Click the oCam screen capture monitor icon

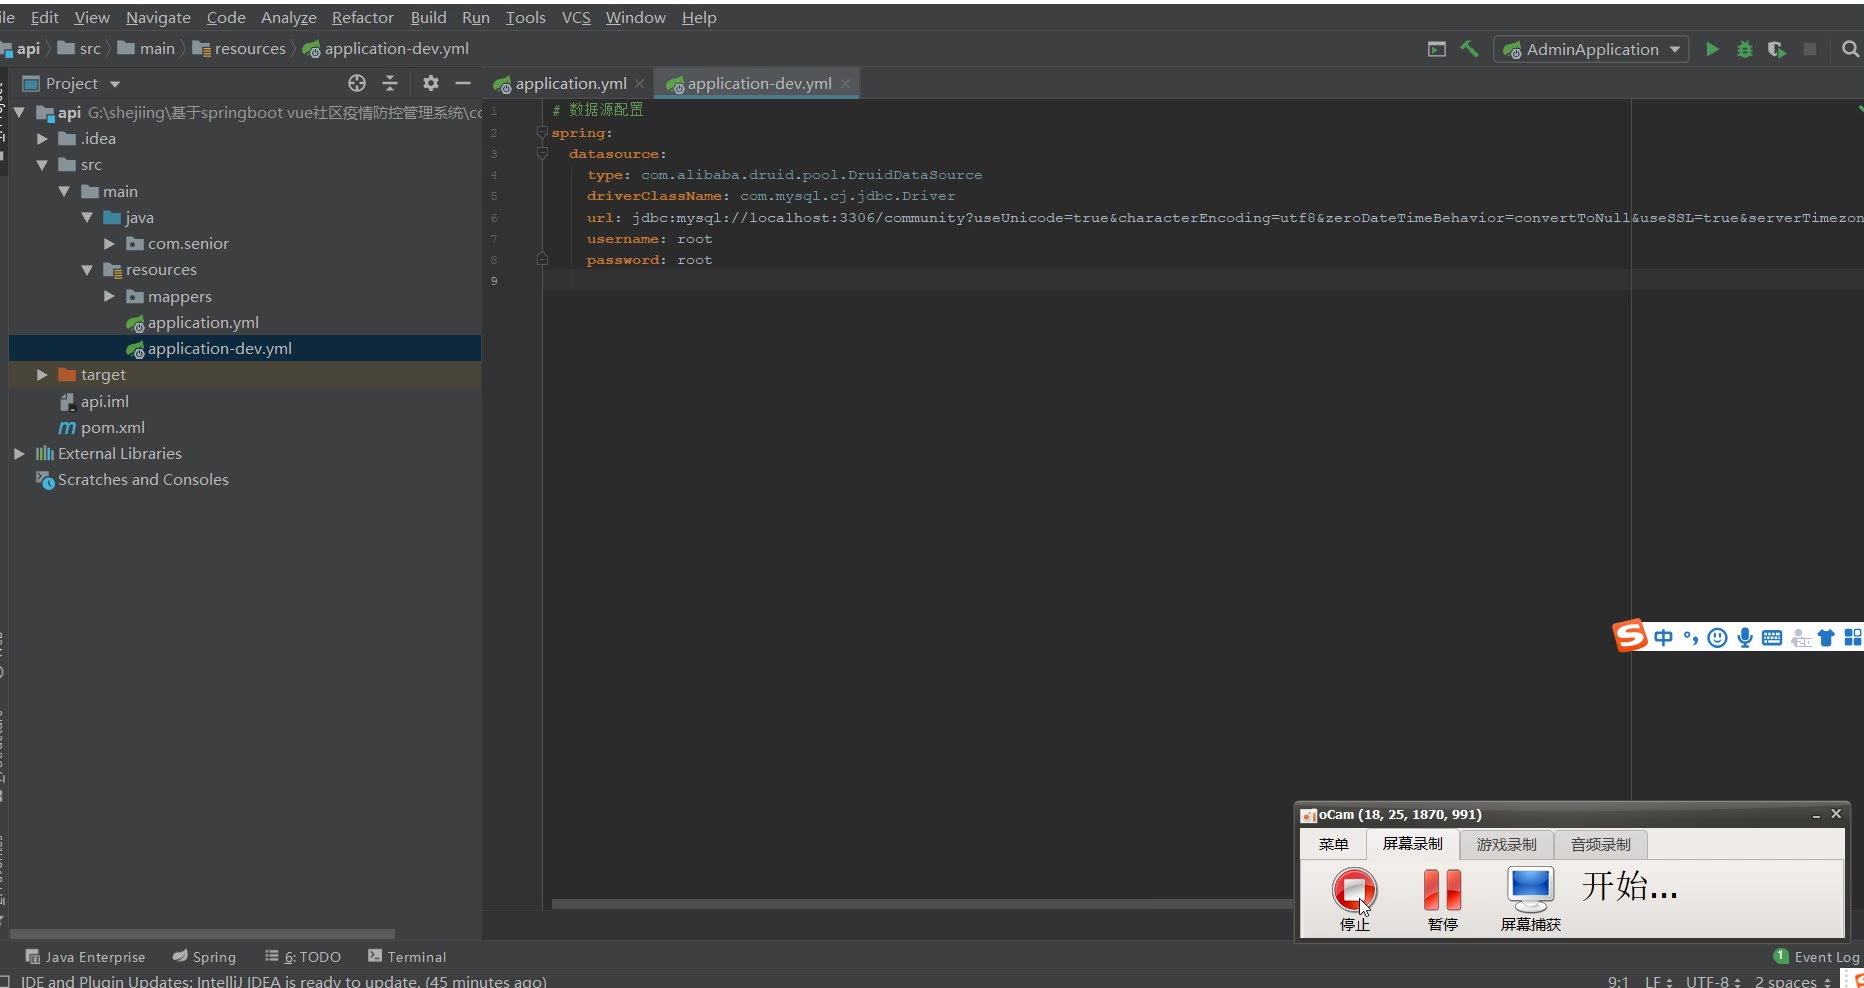(1530, 887)
